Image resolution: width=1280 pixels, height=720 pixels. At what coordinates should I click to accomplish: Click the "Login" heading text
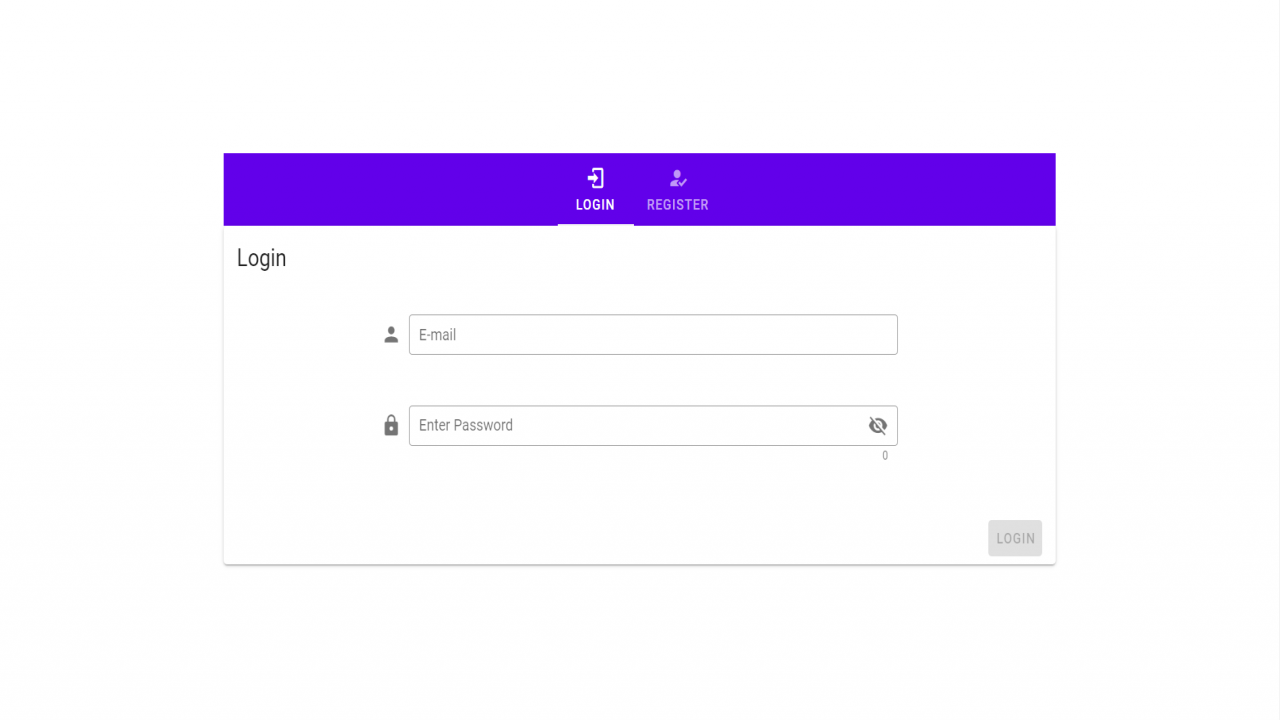[x=261, y=258]
